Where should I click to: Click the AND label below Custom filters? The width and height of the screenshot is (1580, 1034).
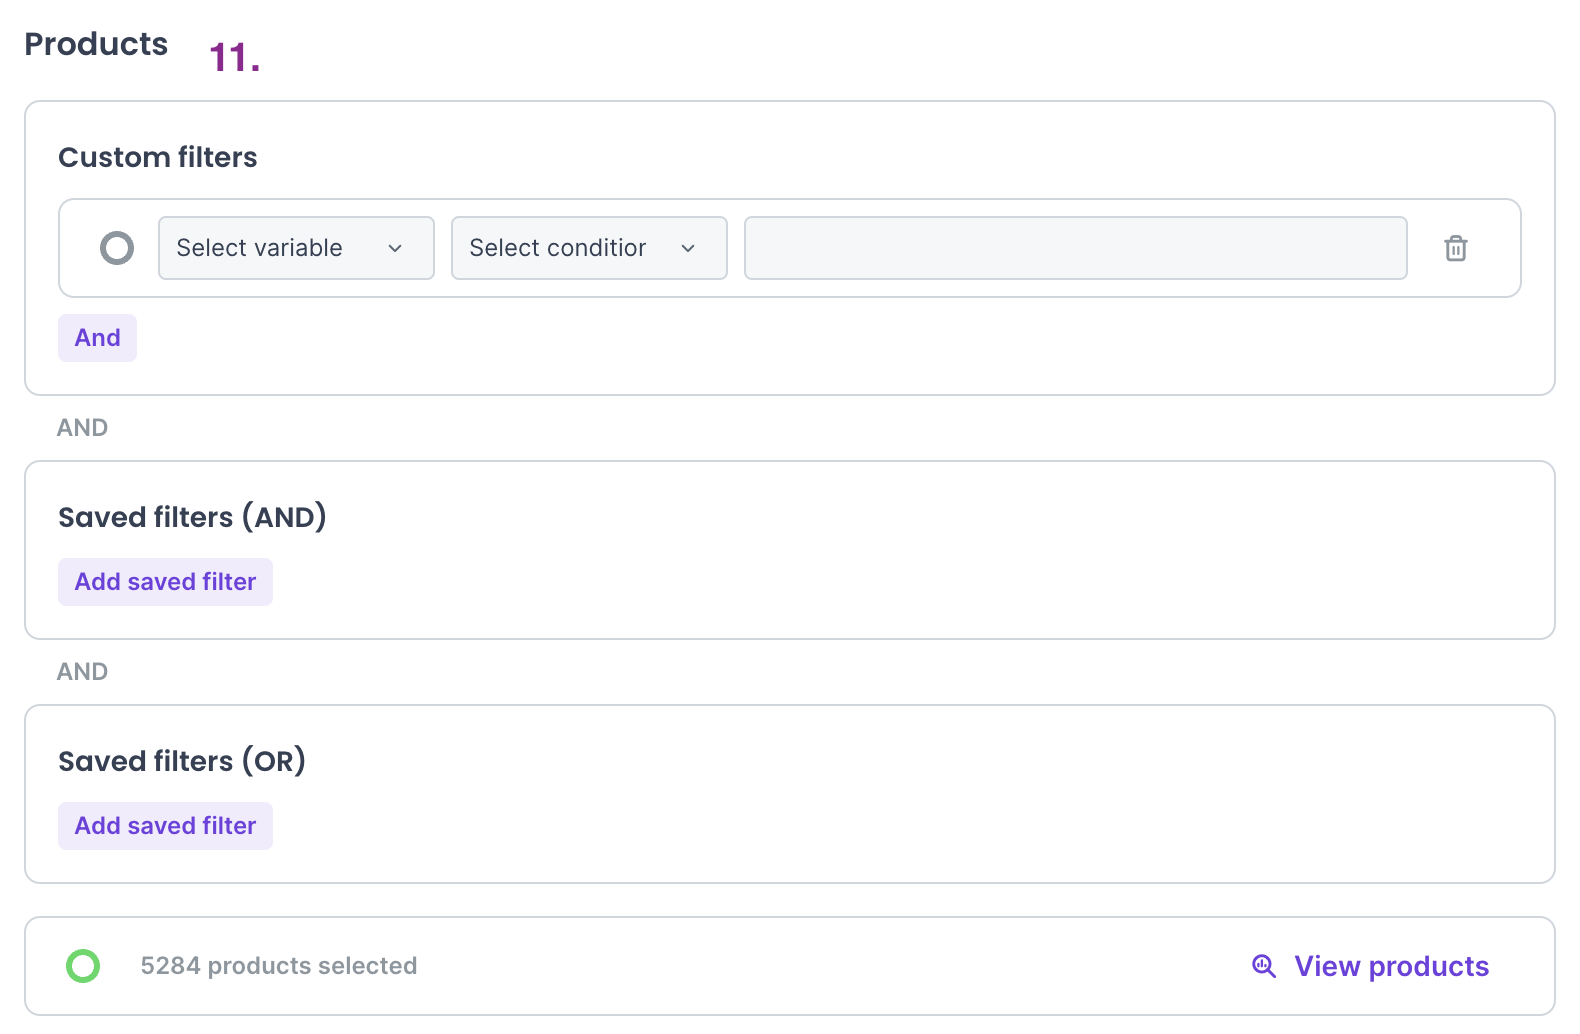82,428
